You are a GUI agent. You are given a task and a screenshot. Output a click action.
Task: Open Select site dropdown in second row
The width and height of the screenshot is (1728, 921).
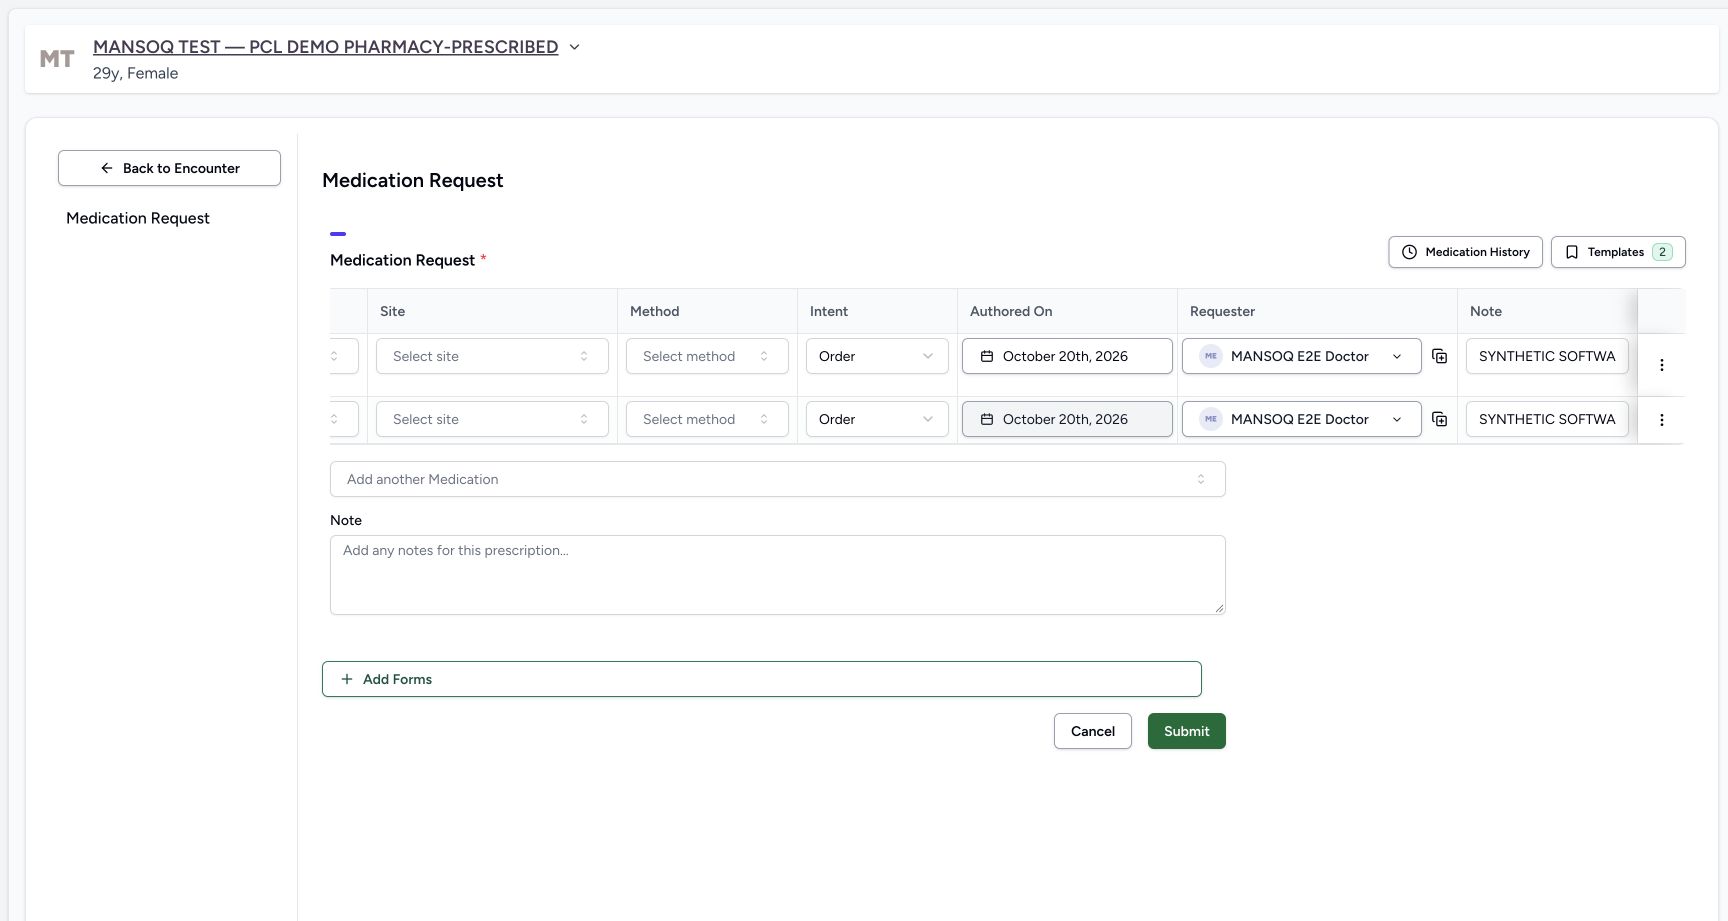(492, 419)
